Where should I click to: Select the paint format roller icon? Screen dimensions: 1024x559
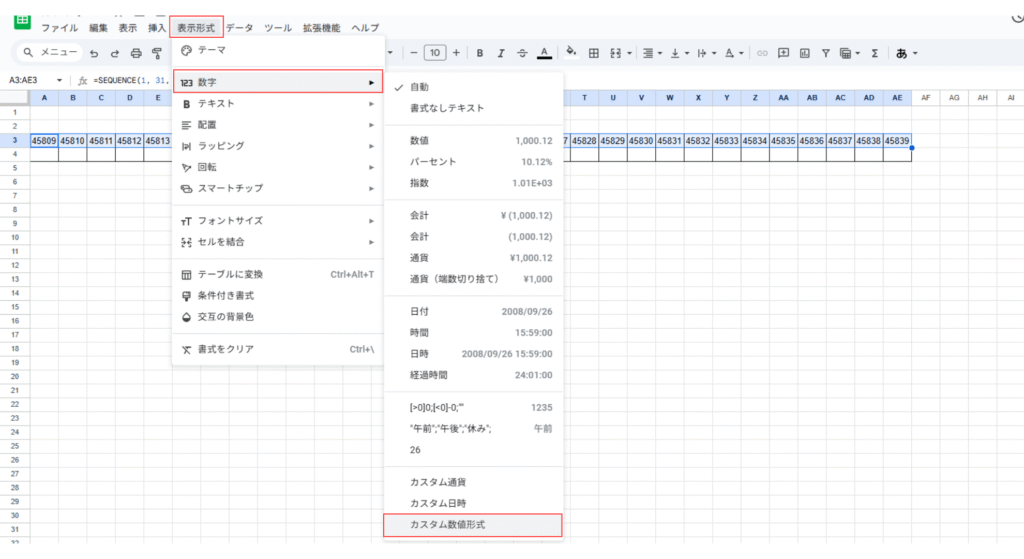157,53
